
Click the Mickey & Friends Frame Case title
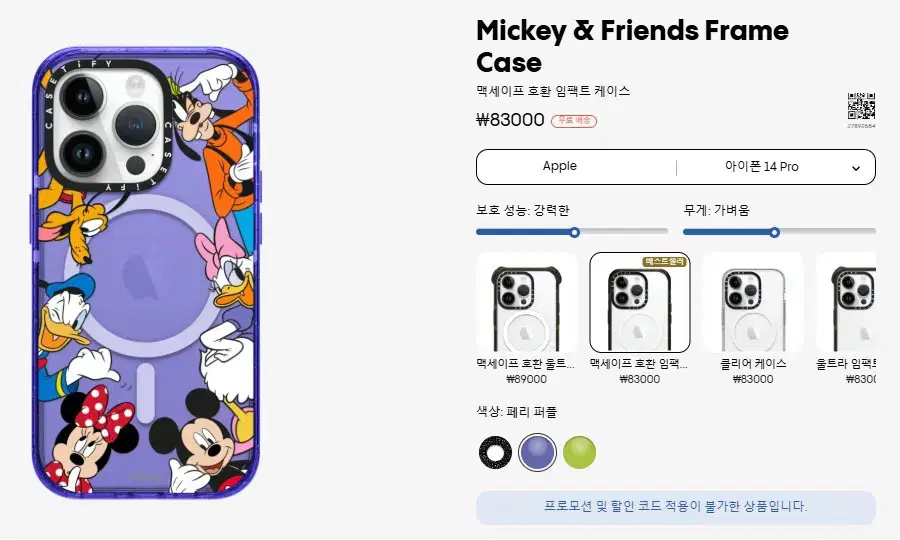(633, 46)
